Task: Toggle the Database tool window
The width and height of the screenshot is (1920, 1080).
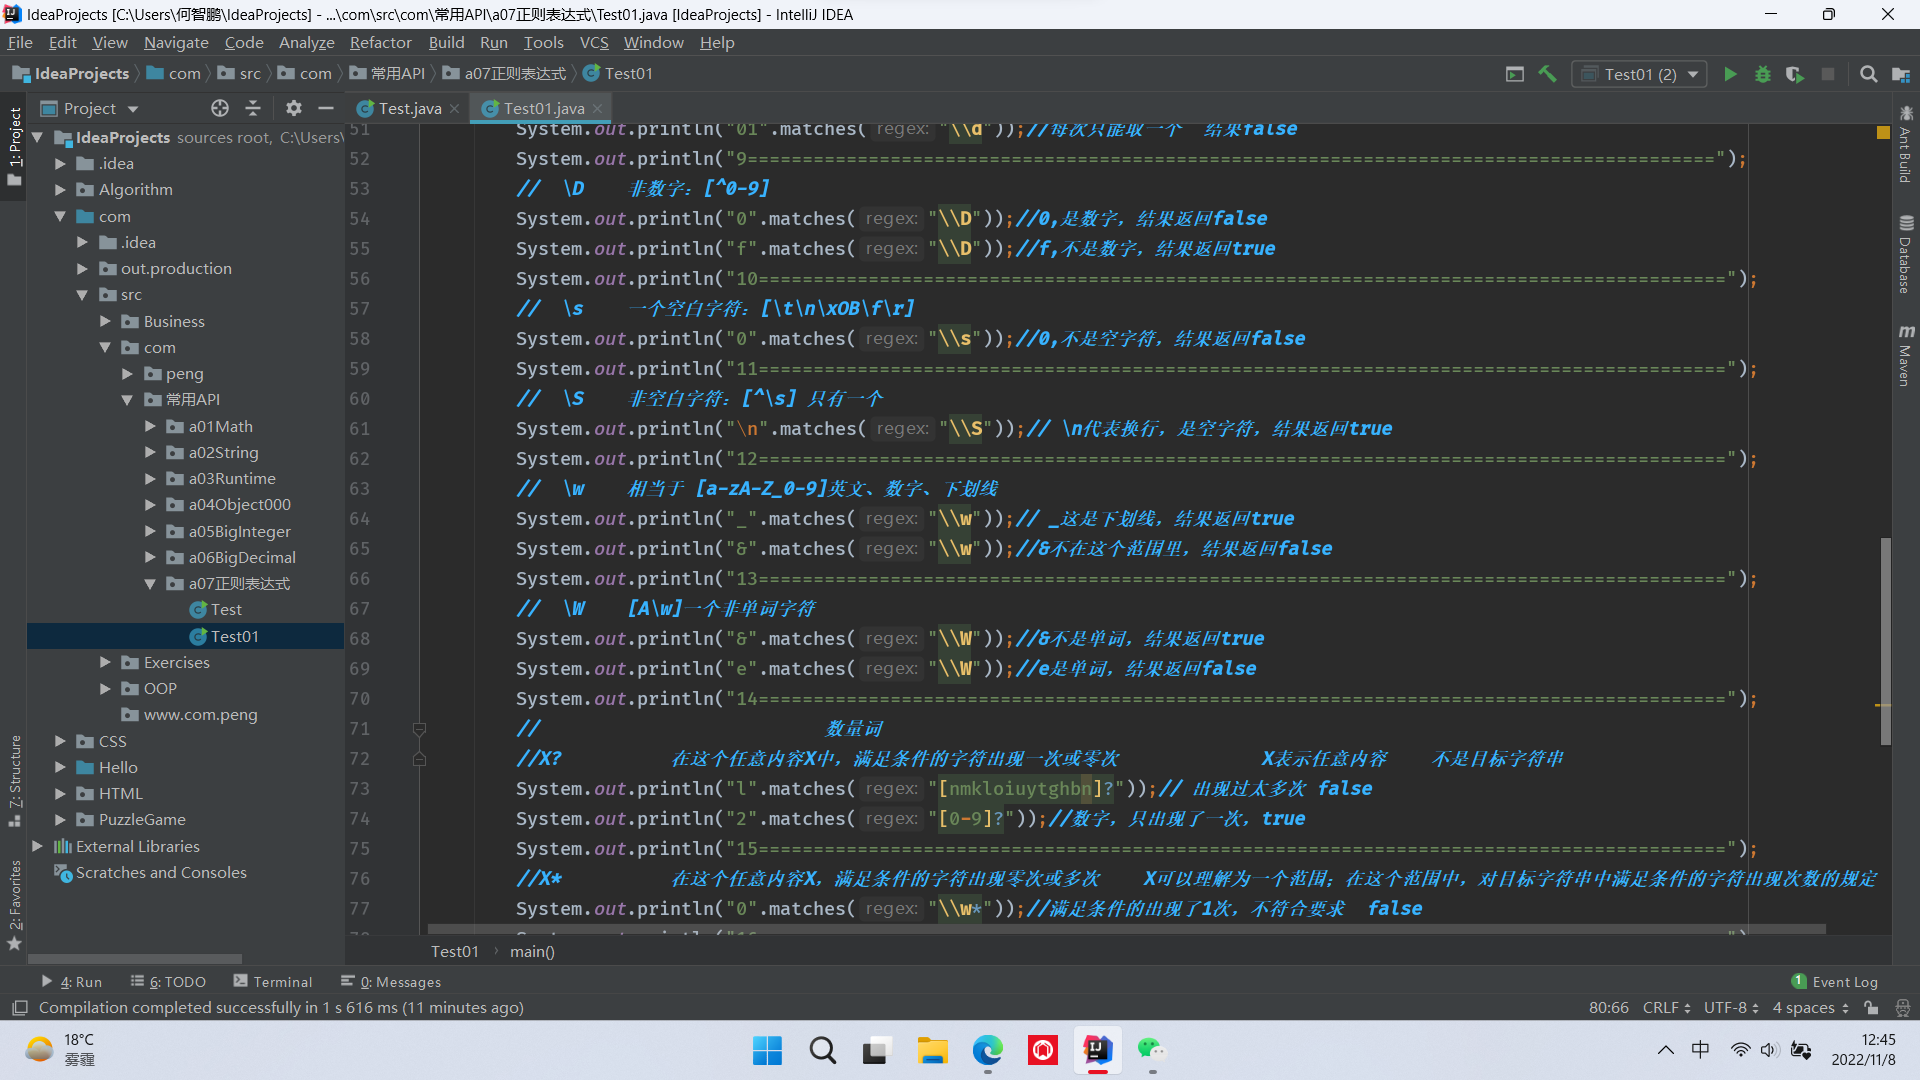Action: pyautogui.click(x=1906, y=255)
